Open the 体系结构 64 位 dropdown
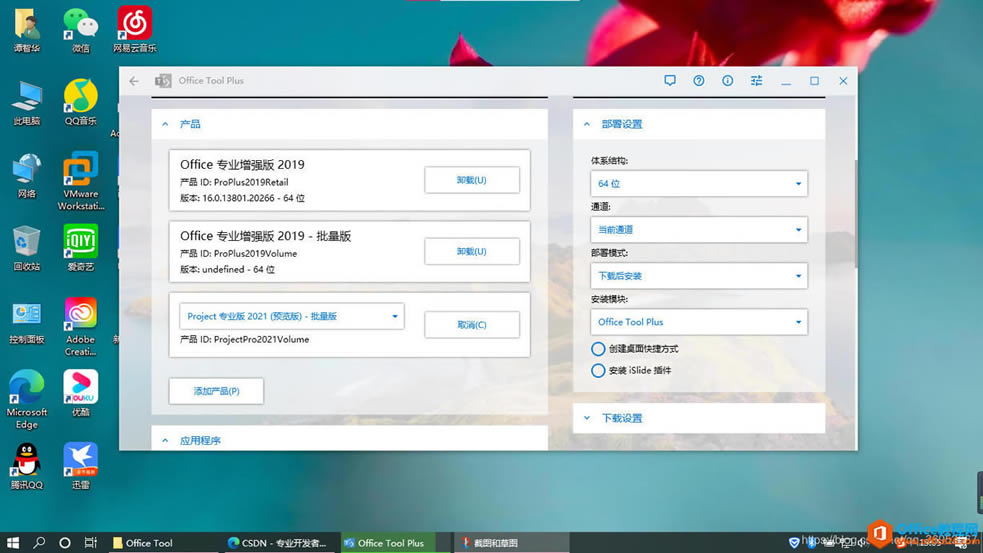983x553 pixels. click(x=698, y=184)
